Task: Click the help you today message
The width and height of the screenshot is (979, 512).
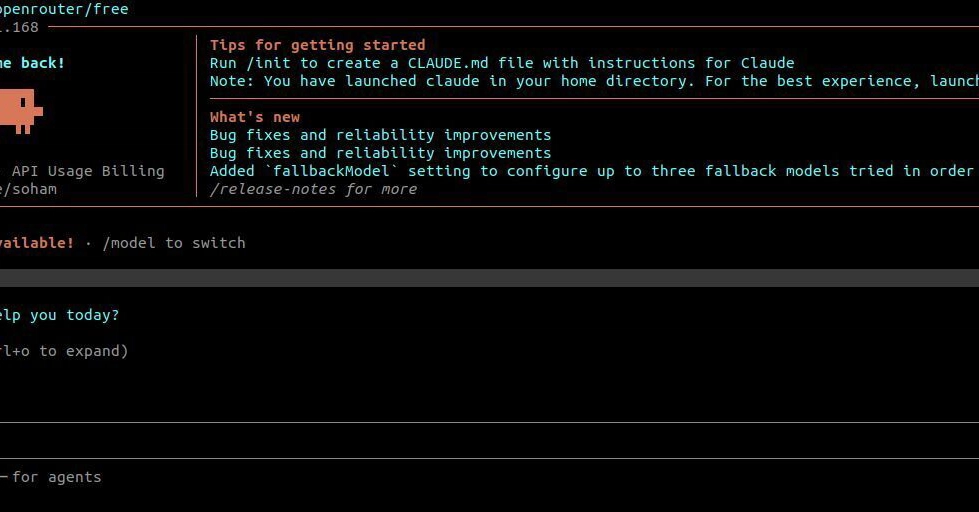Action: click(59, 315)
